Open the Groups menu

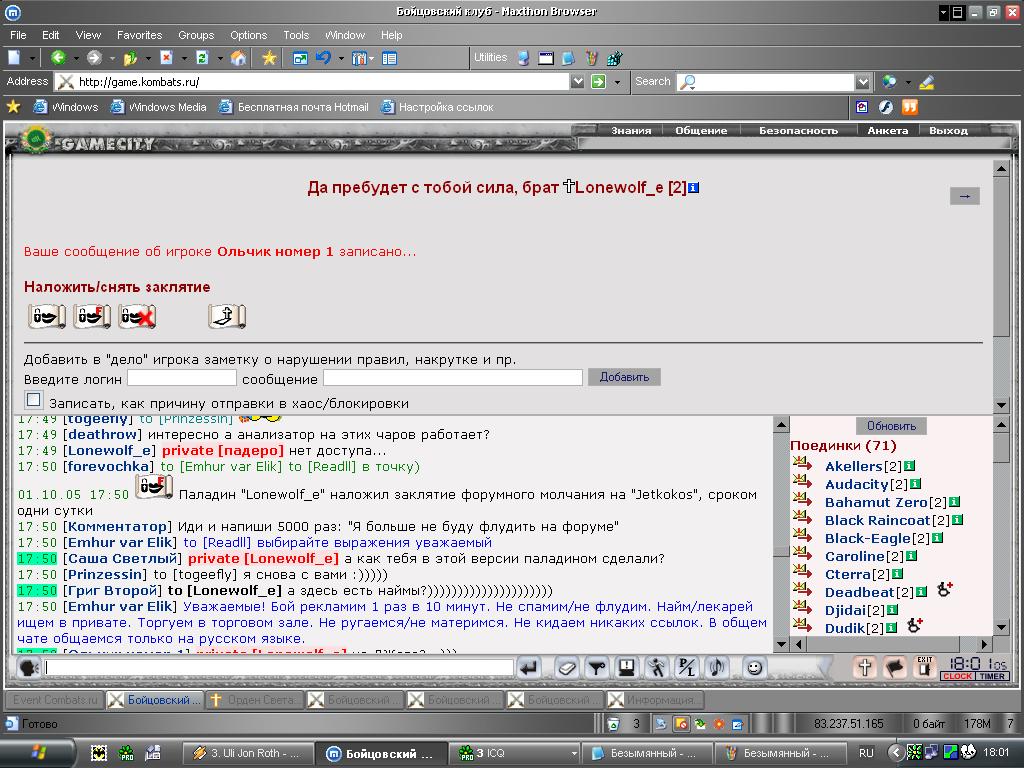click(x=196, y=35)
